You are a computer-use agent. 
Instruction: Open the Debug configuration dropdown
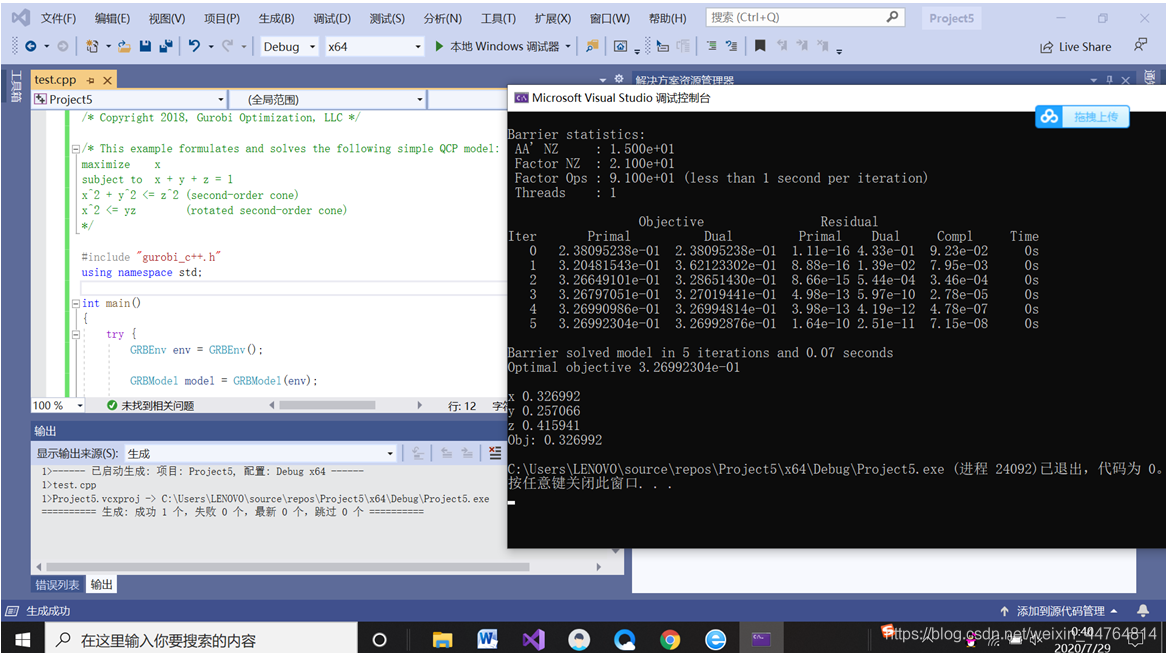289,46
